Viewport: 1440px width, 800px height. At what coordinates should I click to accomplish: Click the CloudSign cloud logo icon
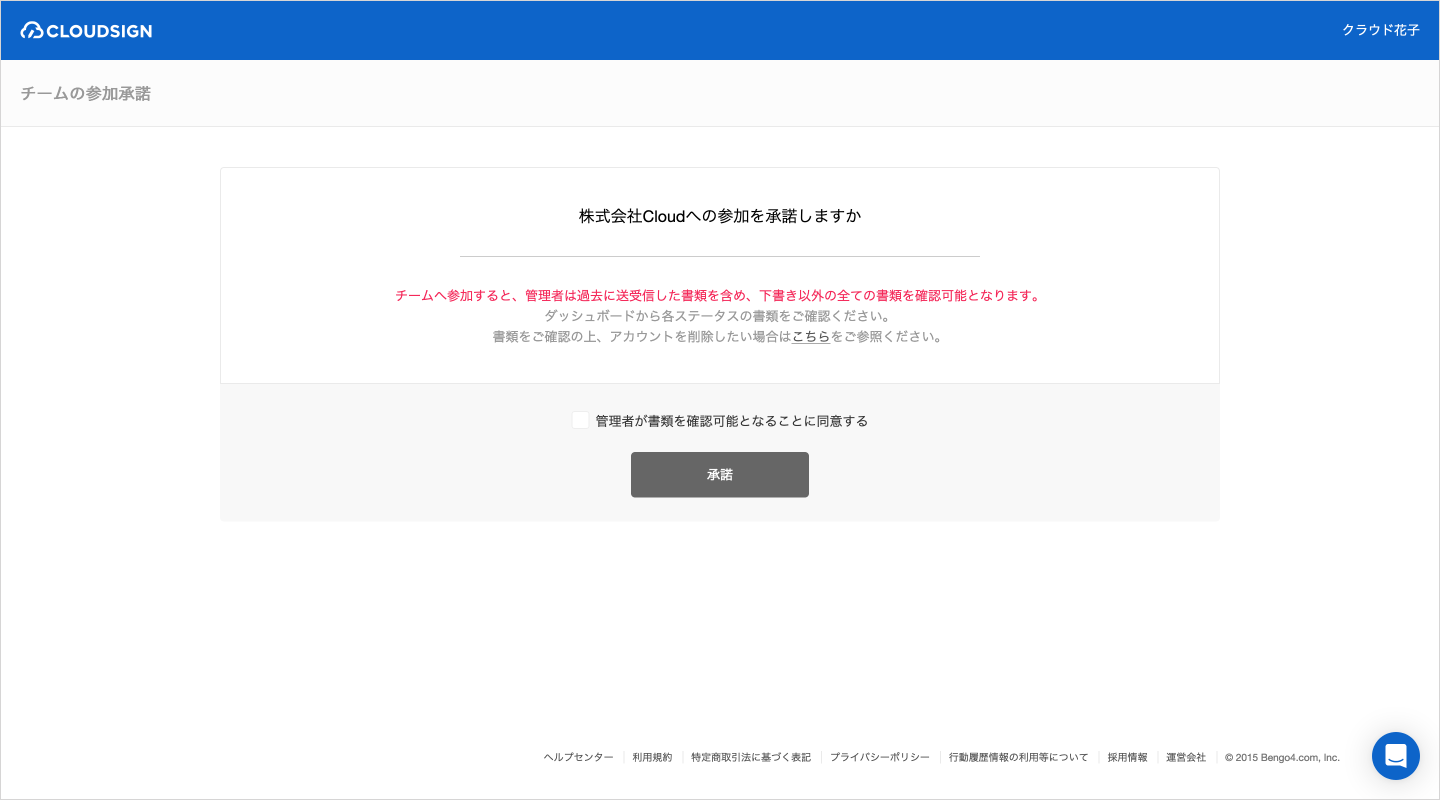[32, 31]
